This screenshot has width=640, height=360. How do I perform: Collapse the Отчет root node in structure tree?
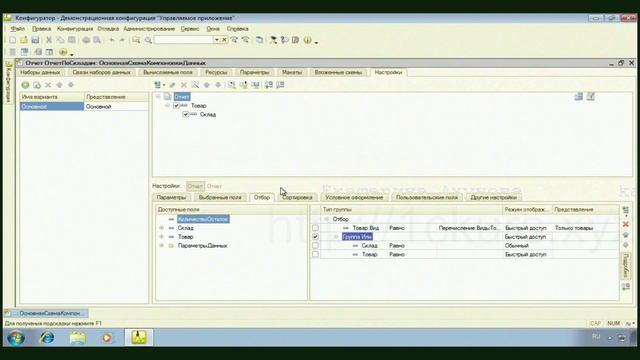tap(158, 97)
